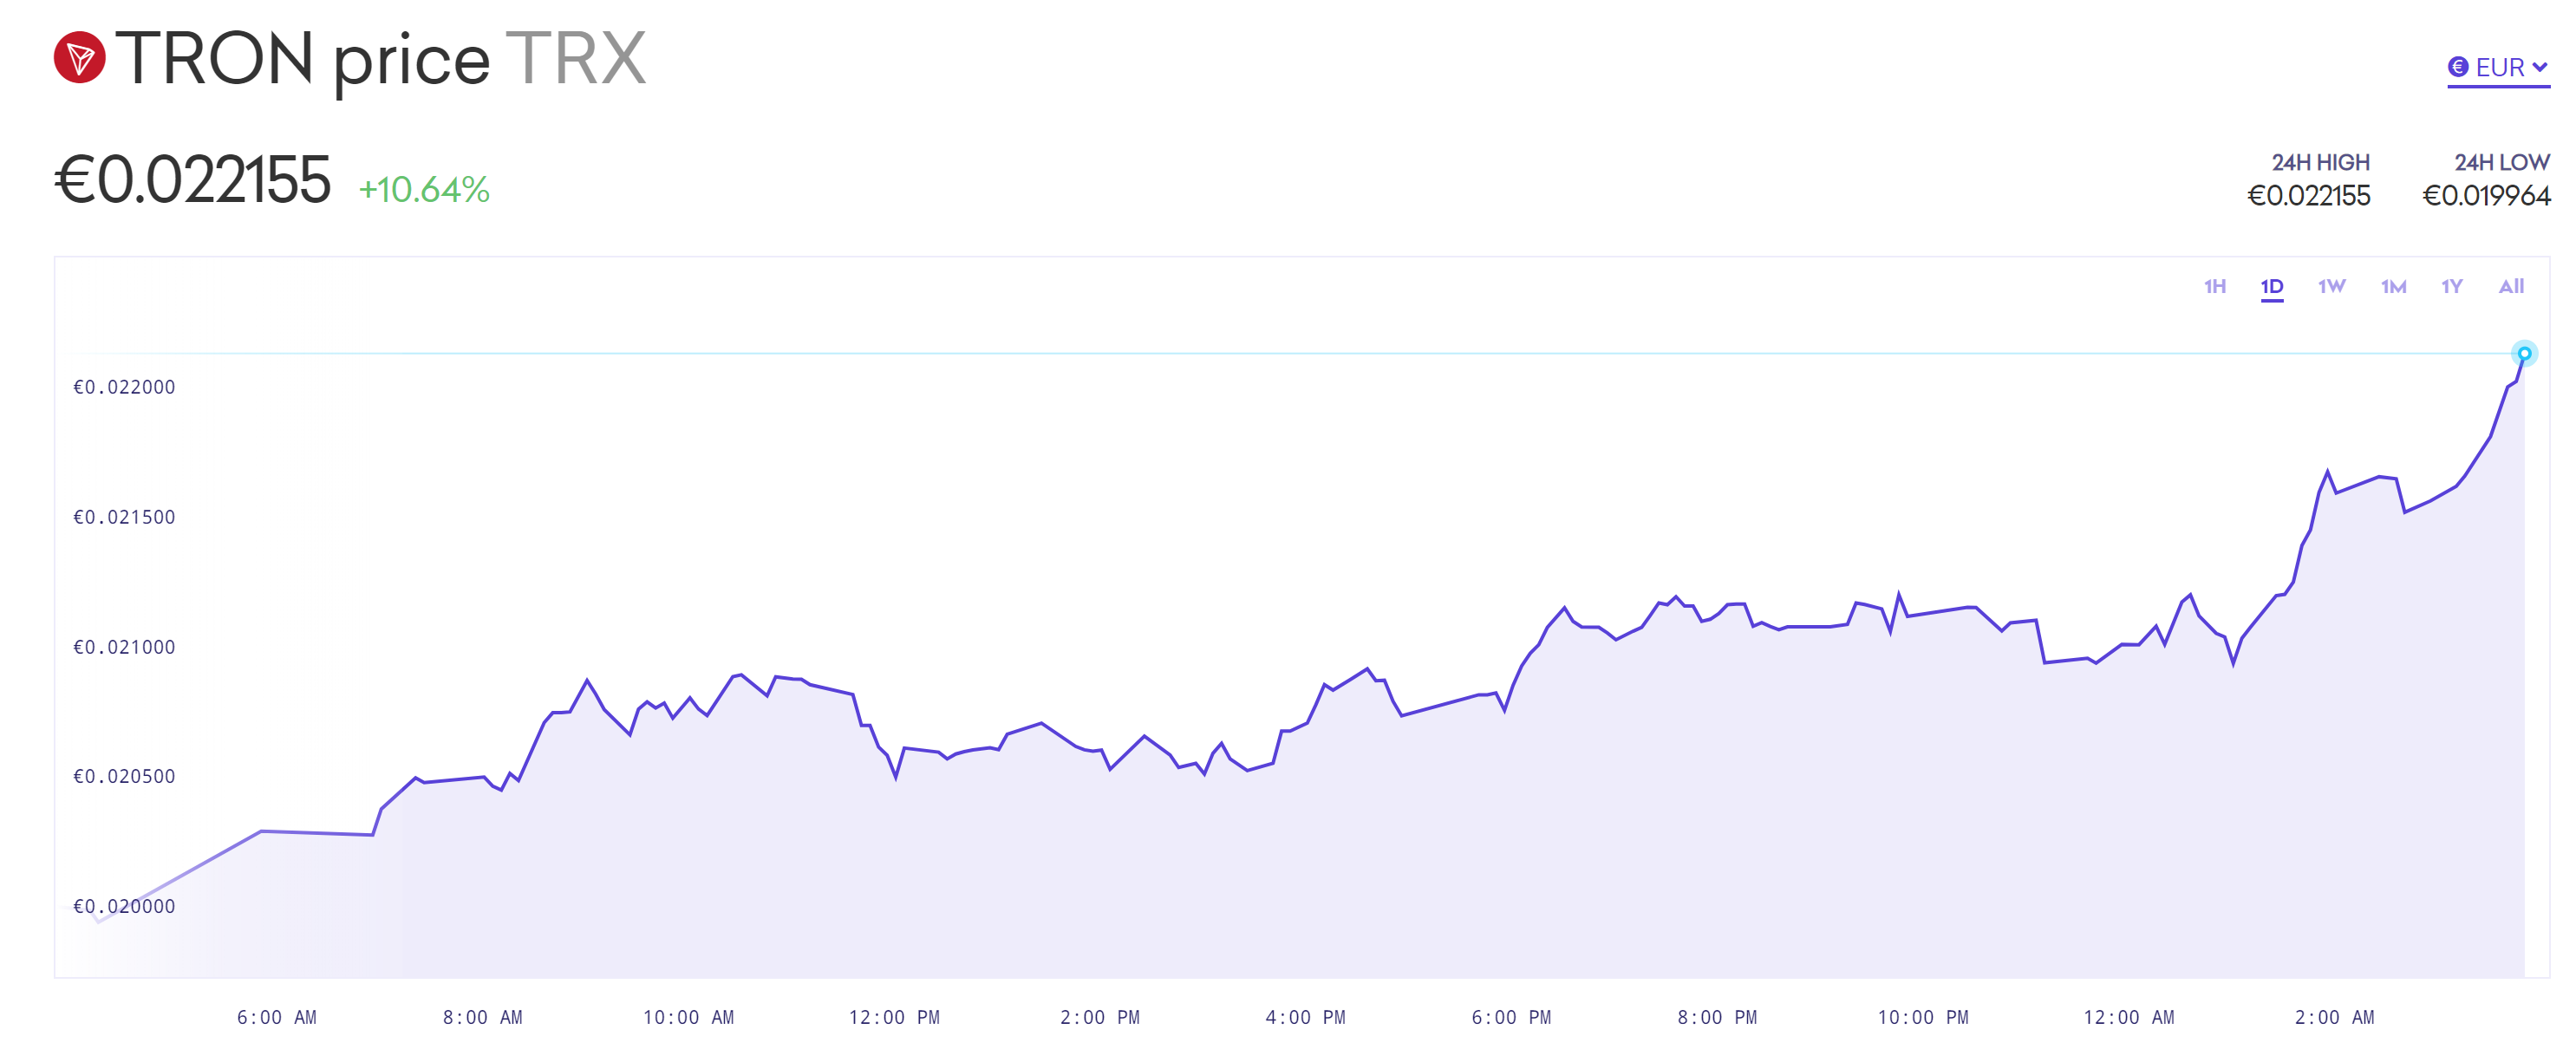
Task: Click the 12:00 PM time axis label
Action: [x=894, y=1017]
